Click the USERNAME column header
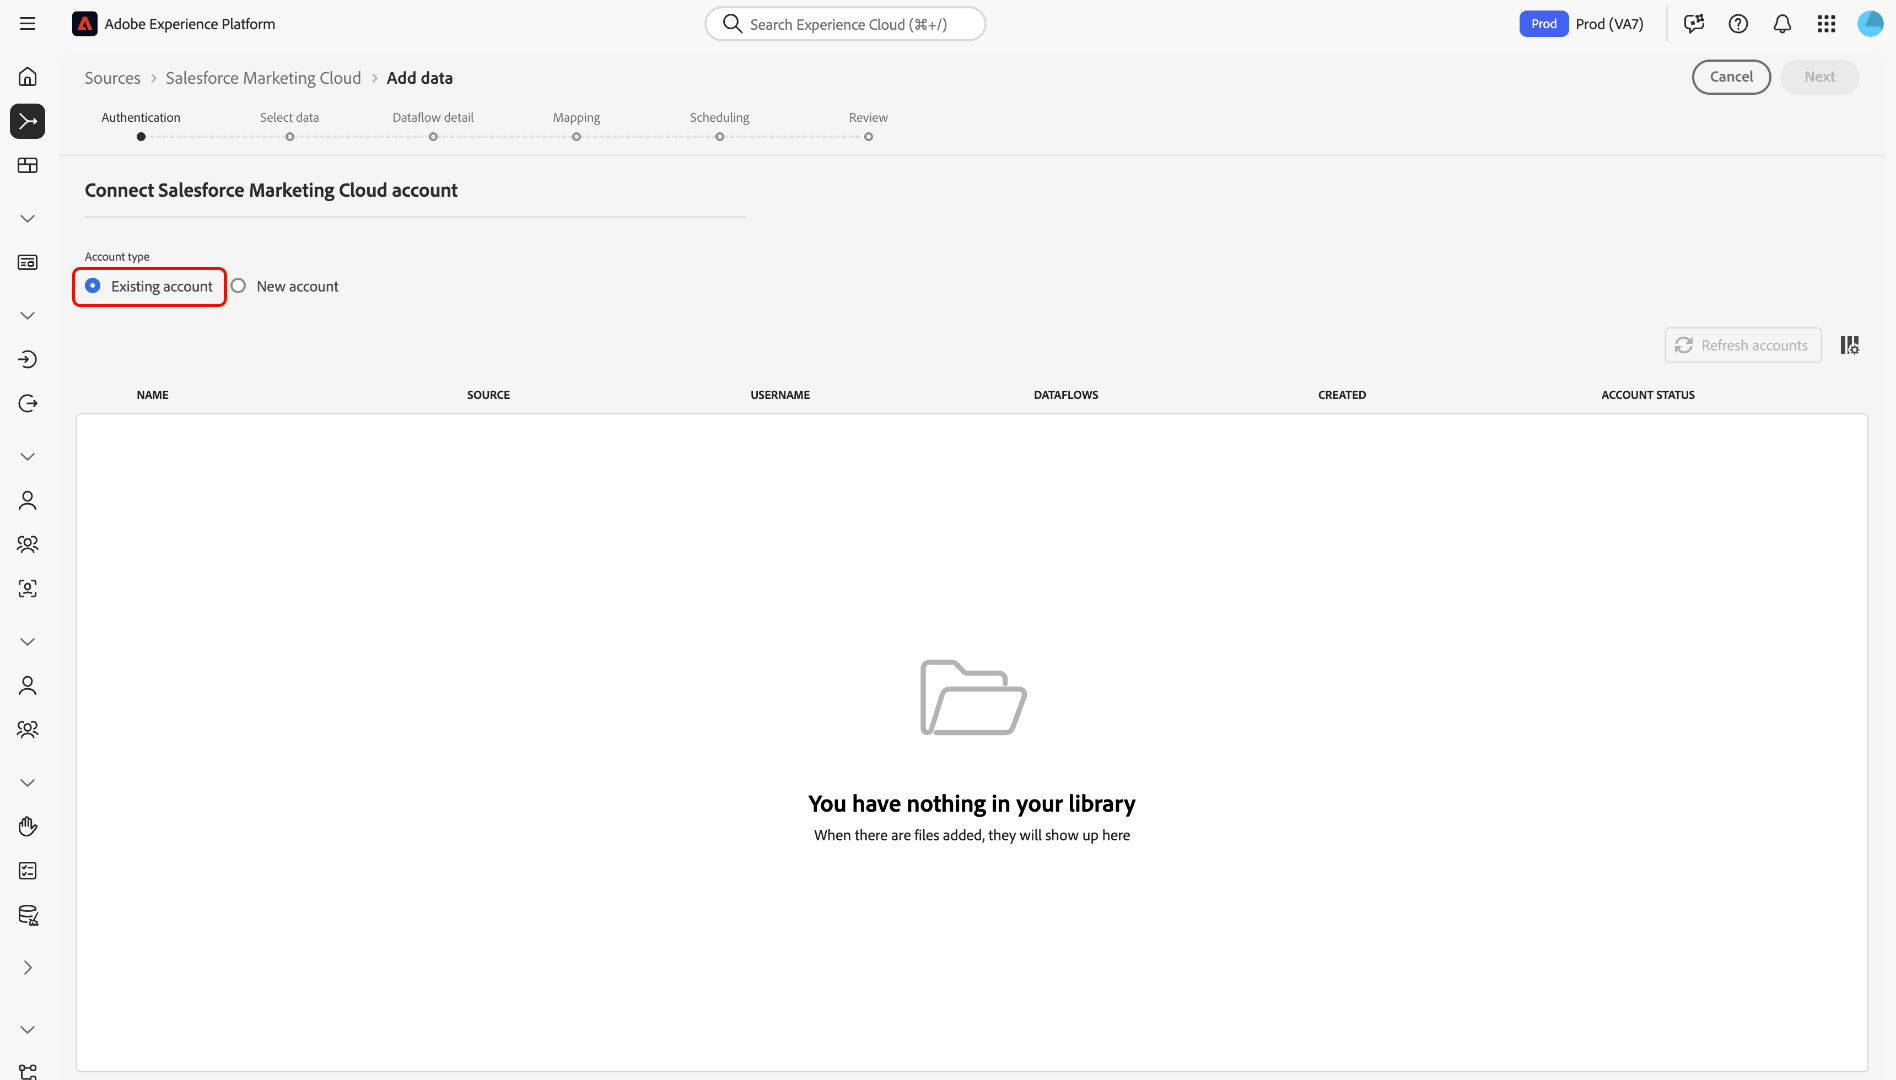1896x1080 pixels. 780,395
